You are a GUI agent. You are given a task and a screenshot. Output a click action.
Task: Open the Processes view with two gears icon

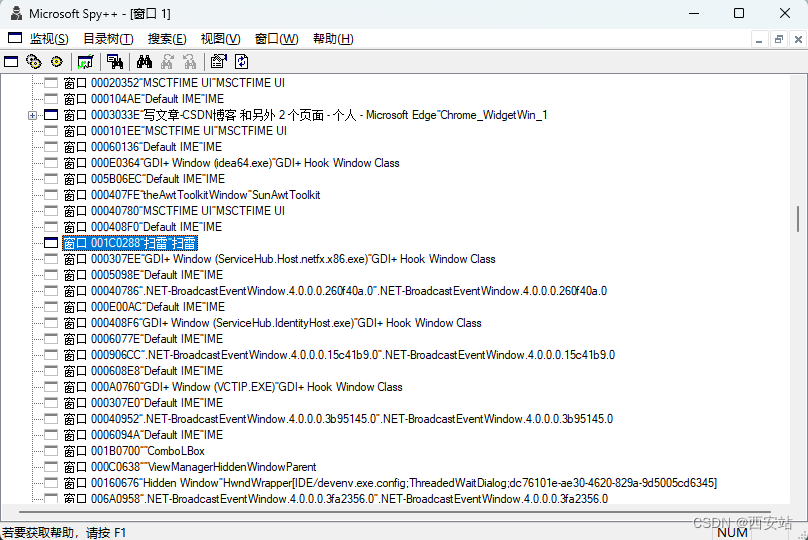tap(34, 62)
